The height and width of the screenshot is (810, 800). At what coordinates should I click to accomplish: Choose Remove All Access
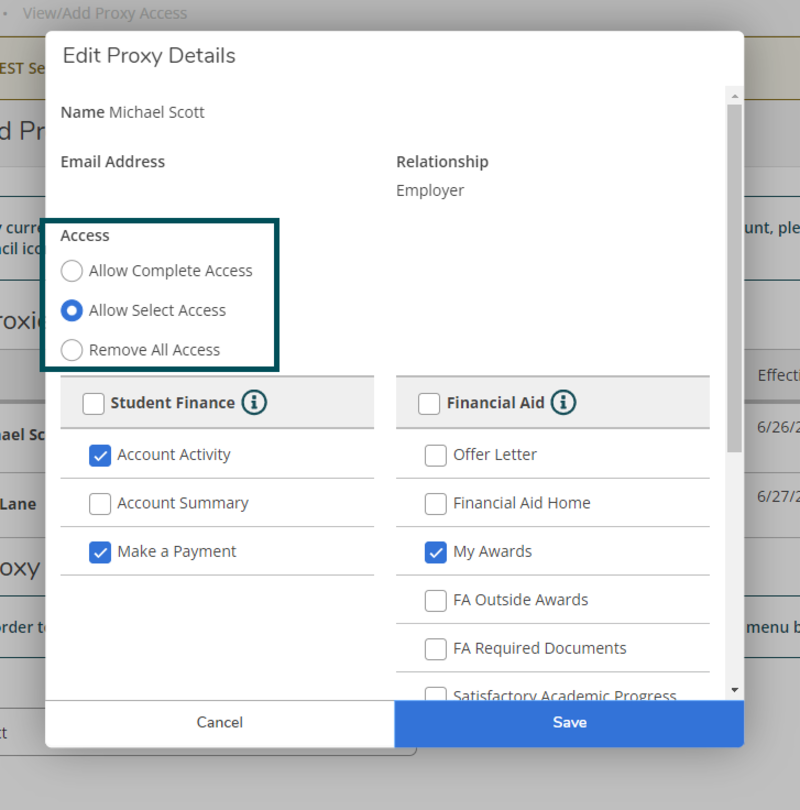point(71,350)
